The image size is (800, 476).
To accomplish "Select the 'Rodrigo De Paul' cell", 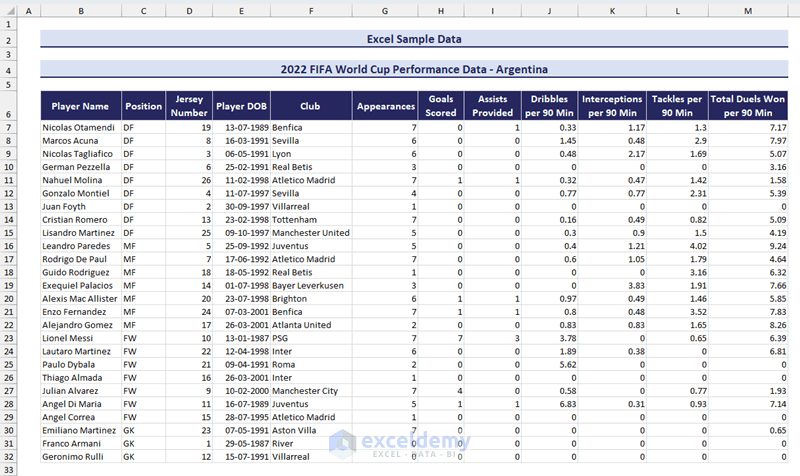I will pos(81,259).
